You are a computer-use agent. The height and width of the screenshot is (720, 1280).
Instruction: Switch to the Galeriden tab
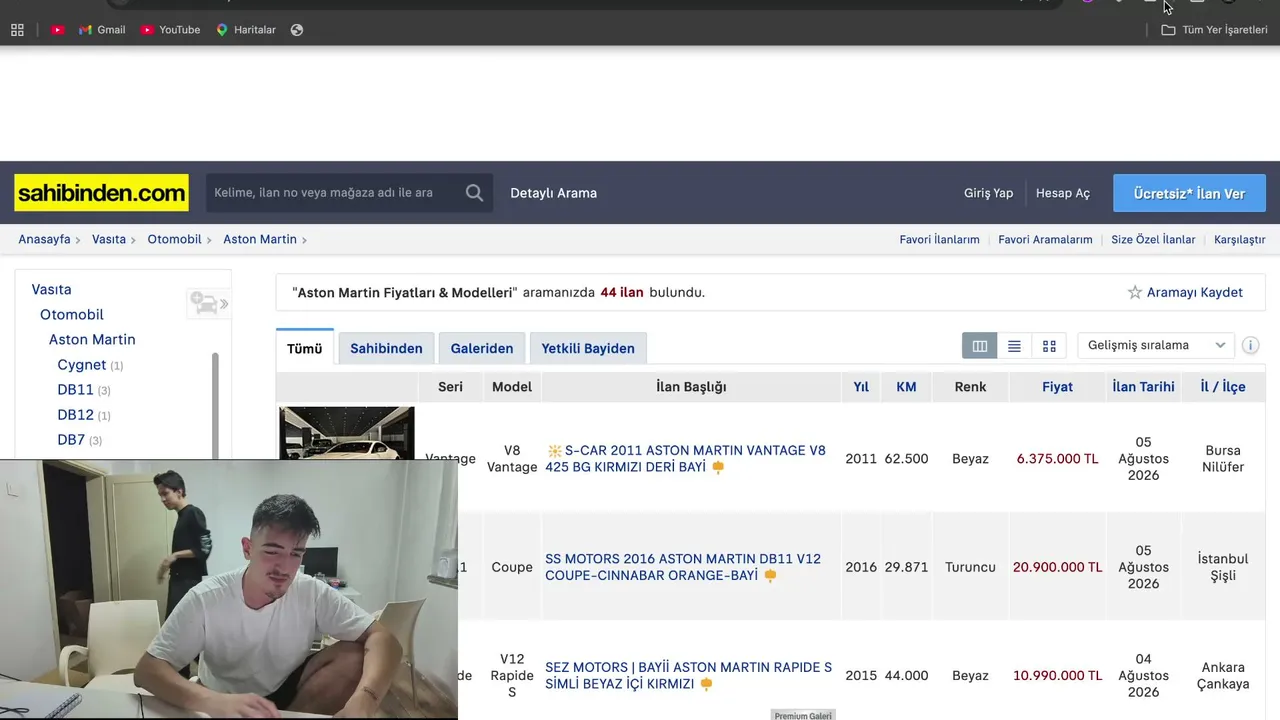[x=482, y=348]
